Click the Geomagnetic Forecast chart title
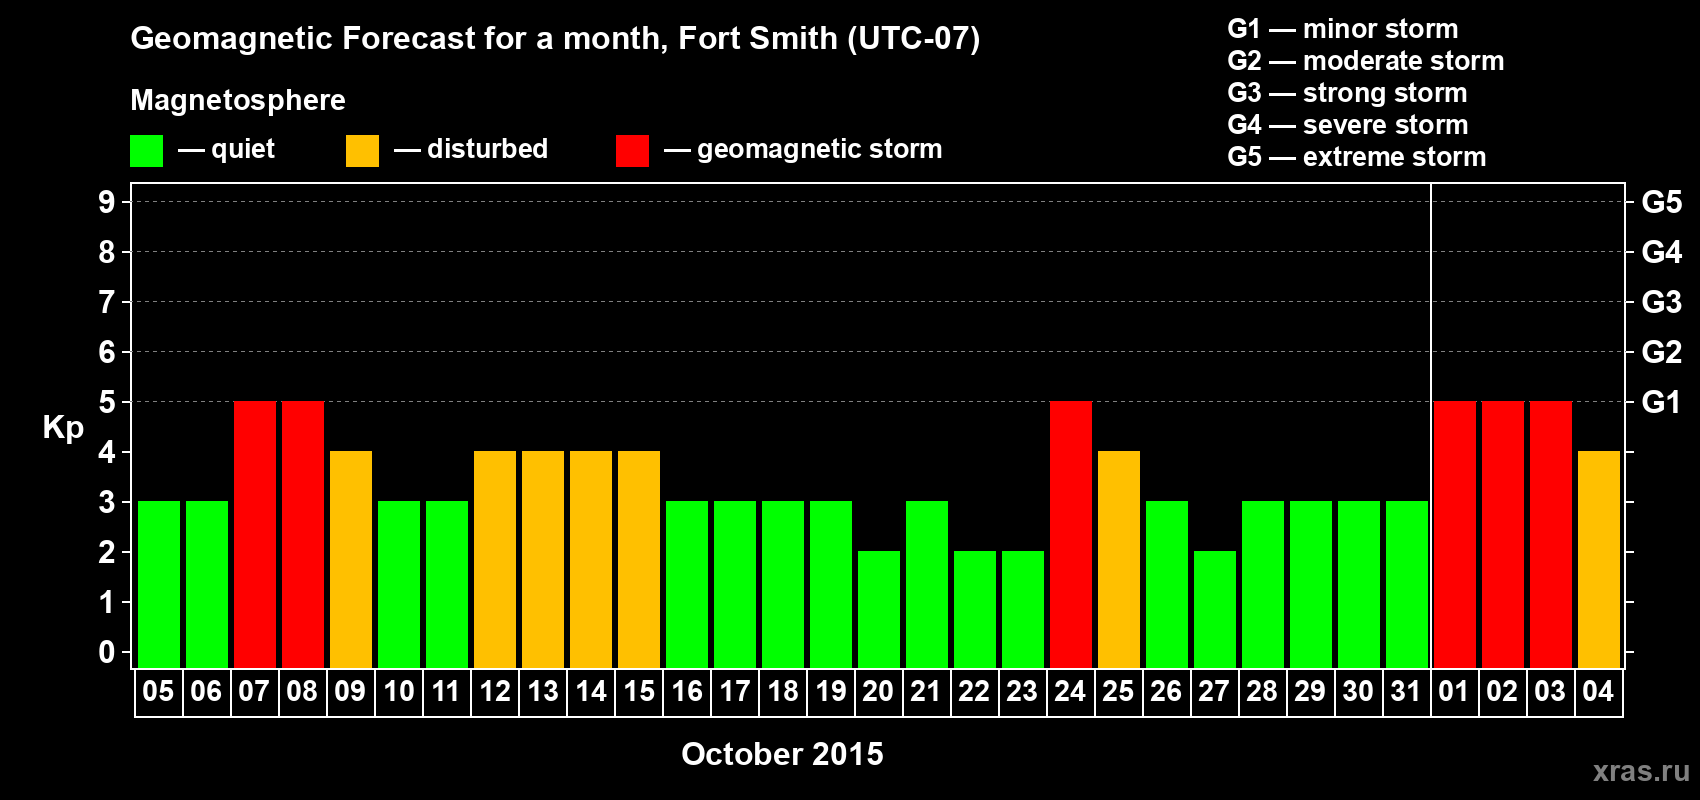The height and width of the screenshot is (800, 1700). tap(555, 39)
